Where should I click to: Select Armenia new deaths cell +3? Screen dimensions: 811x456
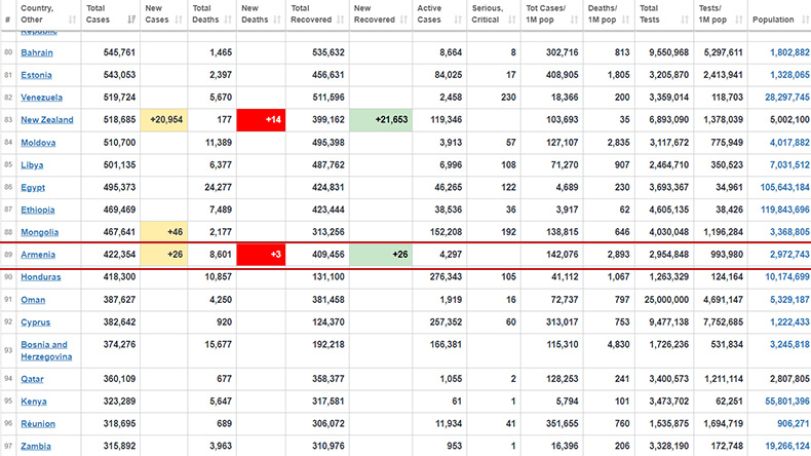(x=261, y=254)
